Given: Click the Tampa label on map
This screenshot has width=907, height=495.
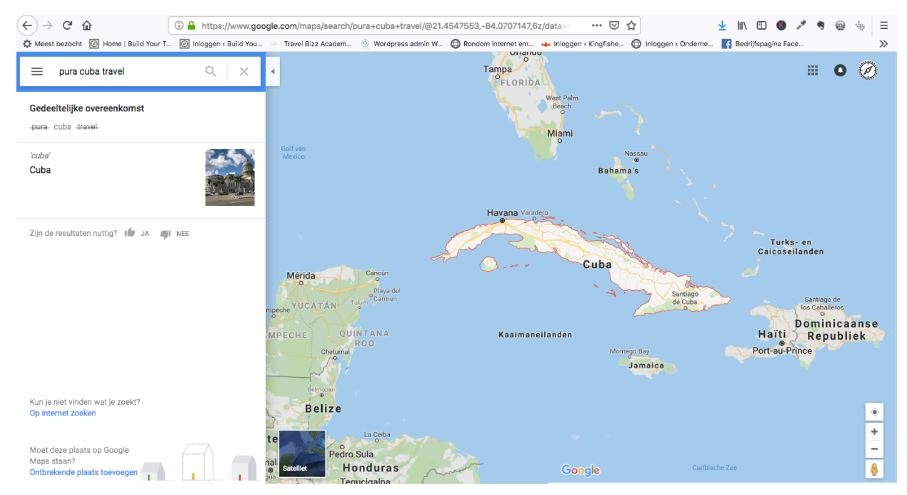Looking at the screenshot, I should click(497, 69).
